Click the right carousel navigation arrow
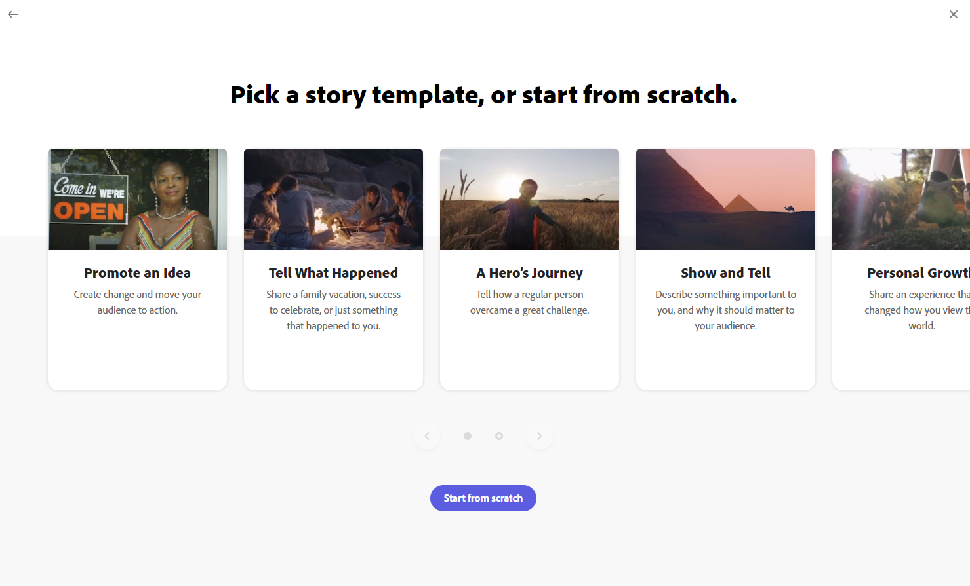This screenshot has width=970, height=586. [539, 436]
